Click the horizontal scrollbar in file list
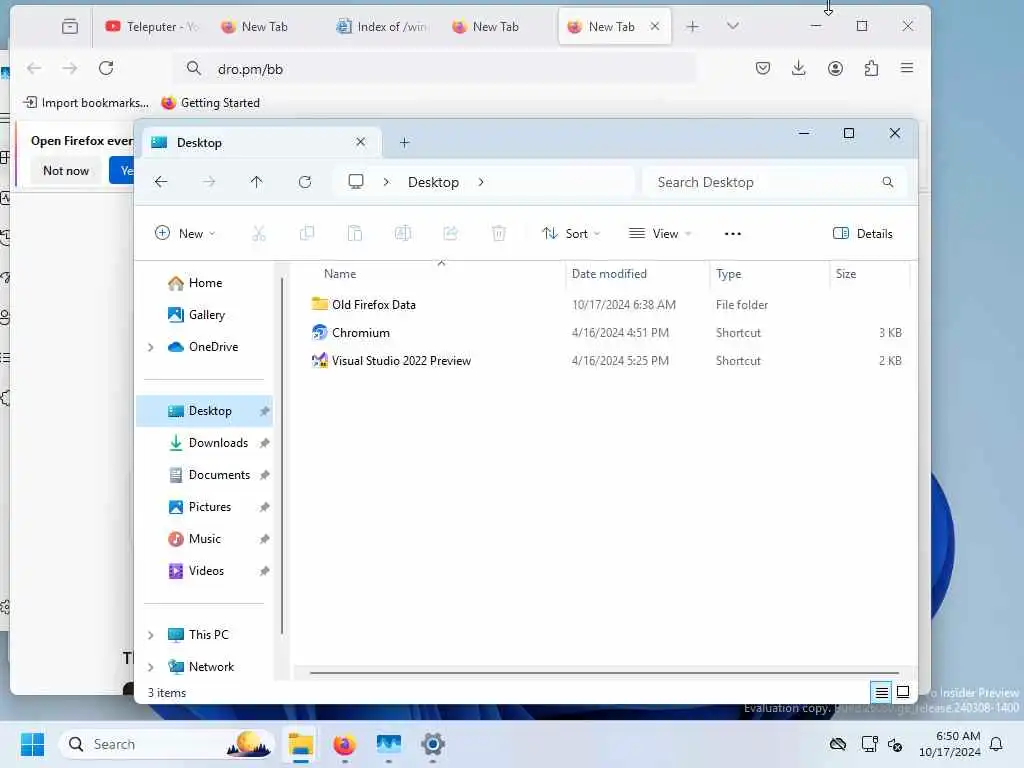This screenshot has height=768, width=1024. (604, 672)
